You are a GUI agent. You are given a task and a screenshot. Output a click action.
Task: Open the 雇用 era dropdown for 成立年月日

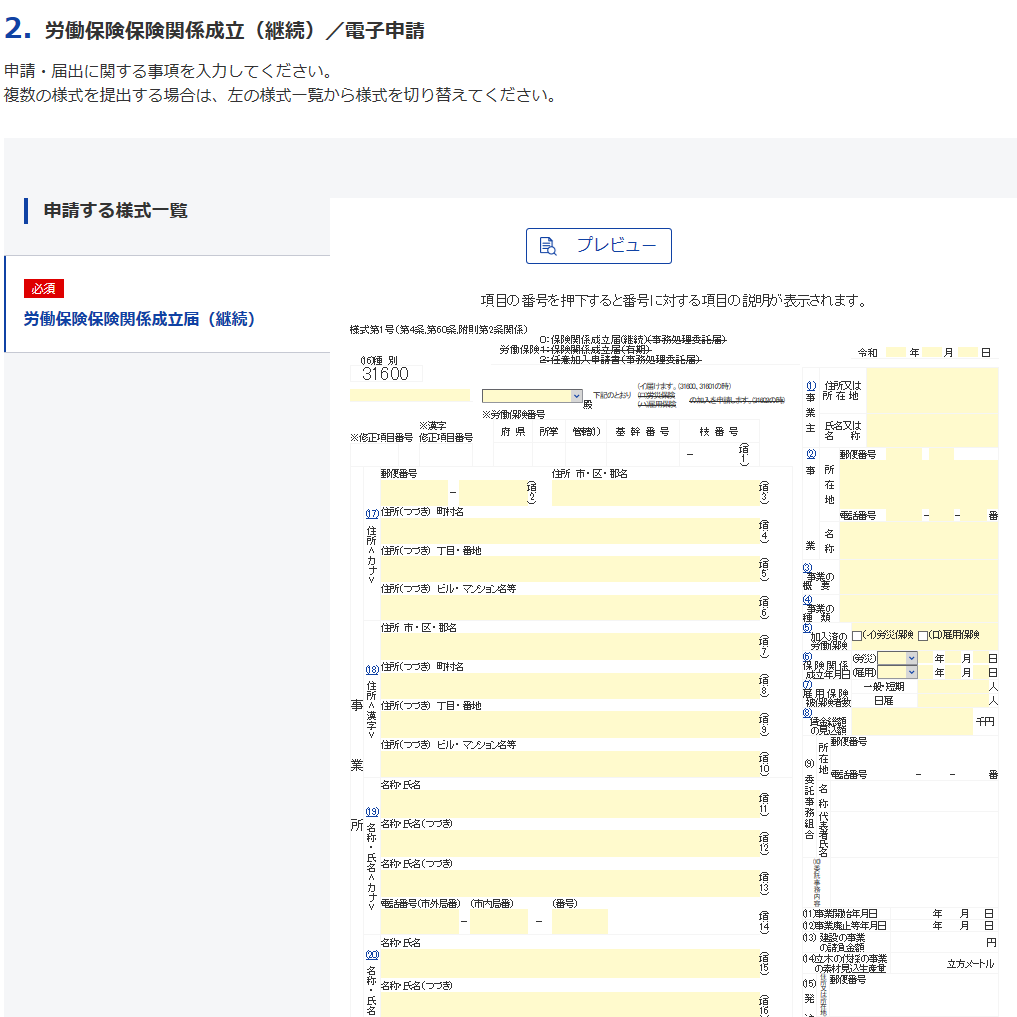point(897,672)
